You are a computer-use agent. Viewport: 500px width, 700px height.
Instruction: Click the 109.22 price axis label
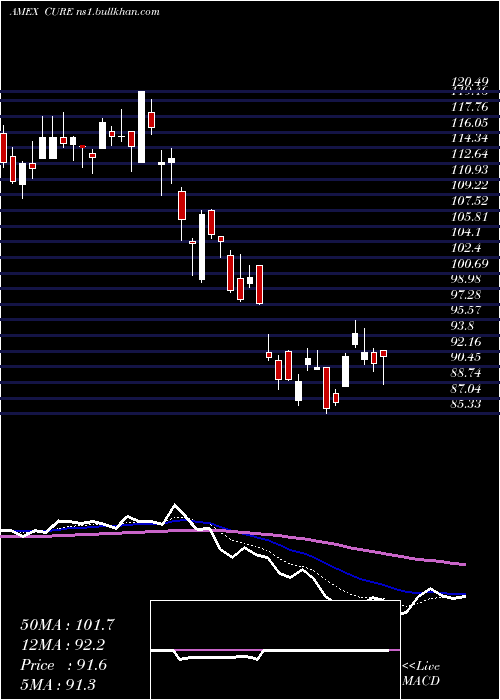470,185
